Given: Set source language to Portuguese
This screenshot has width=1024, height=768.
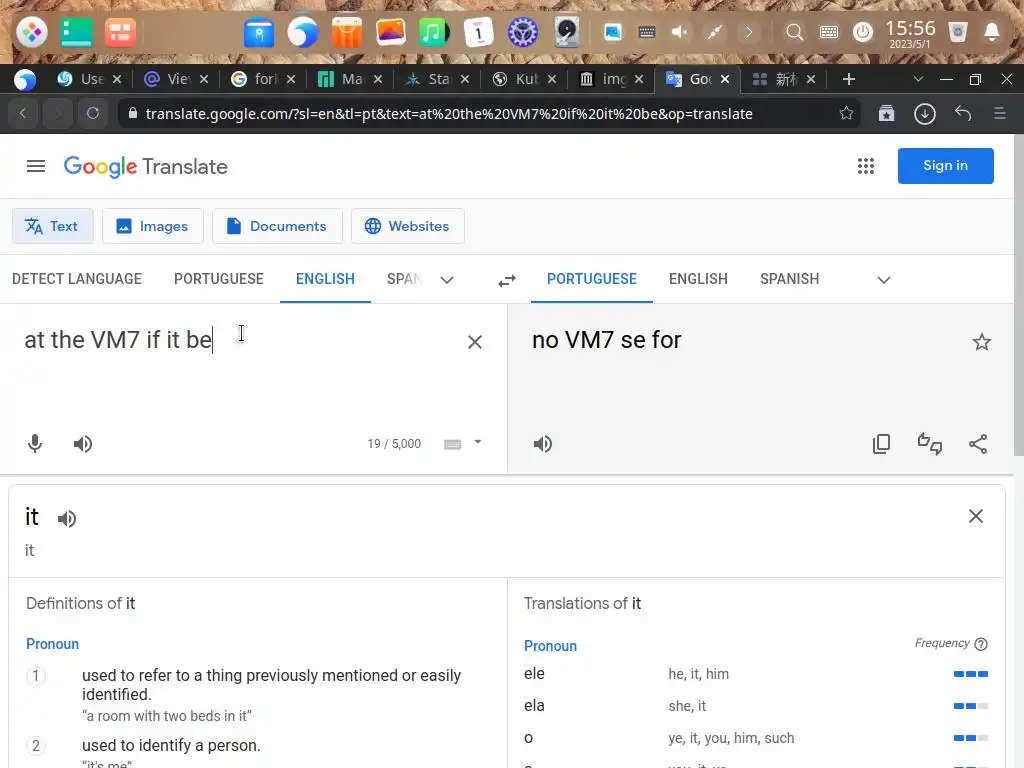Looking at the screenshot, I should 219,279.
